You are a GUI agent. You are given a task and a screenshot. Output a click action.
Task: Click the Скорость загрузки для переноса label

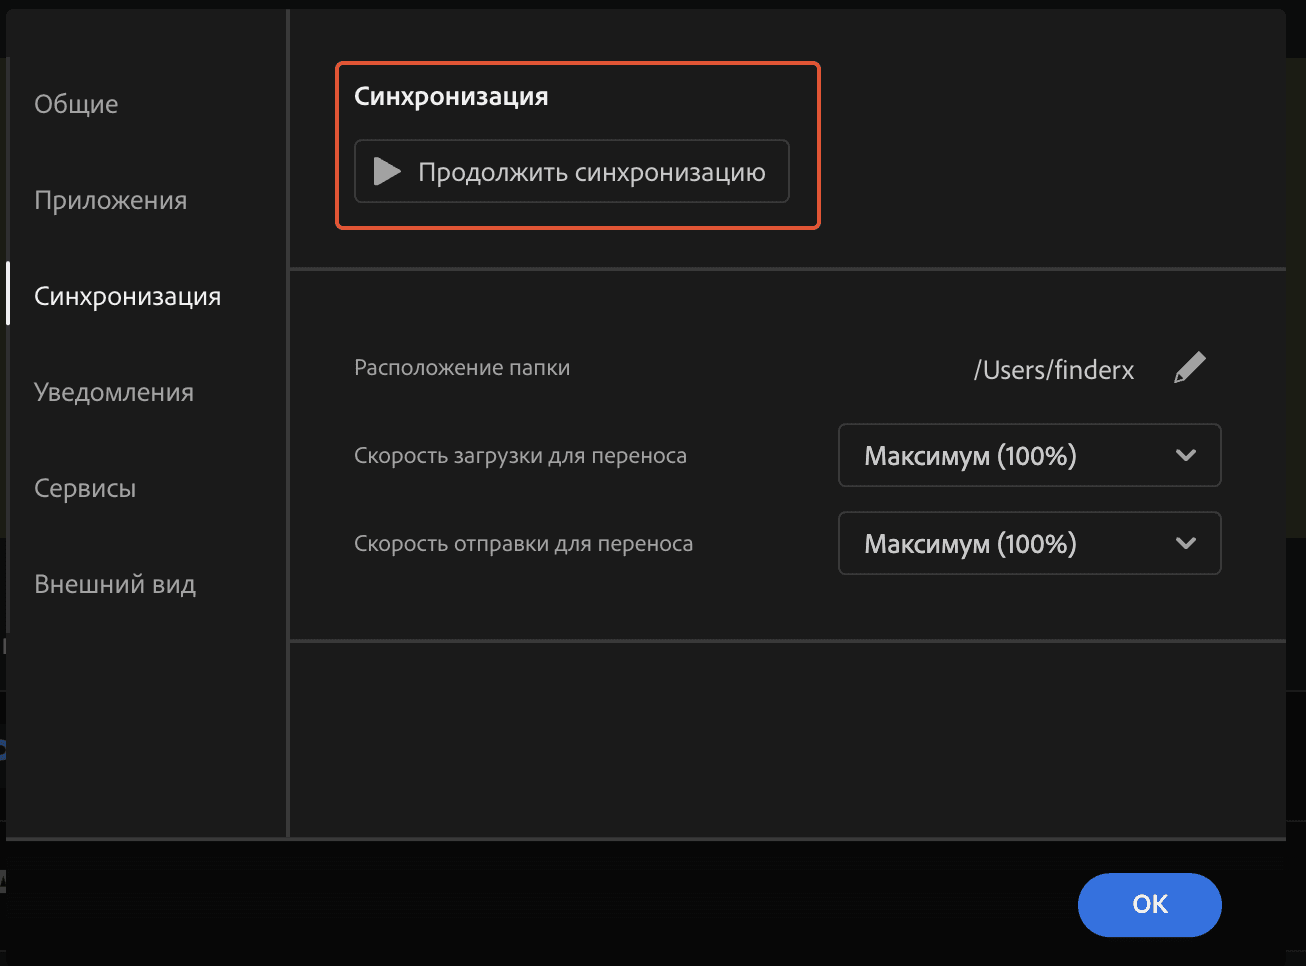(x=520, y=456)
